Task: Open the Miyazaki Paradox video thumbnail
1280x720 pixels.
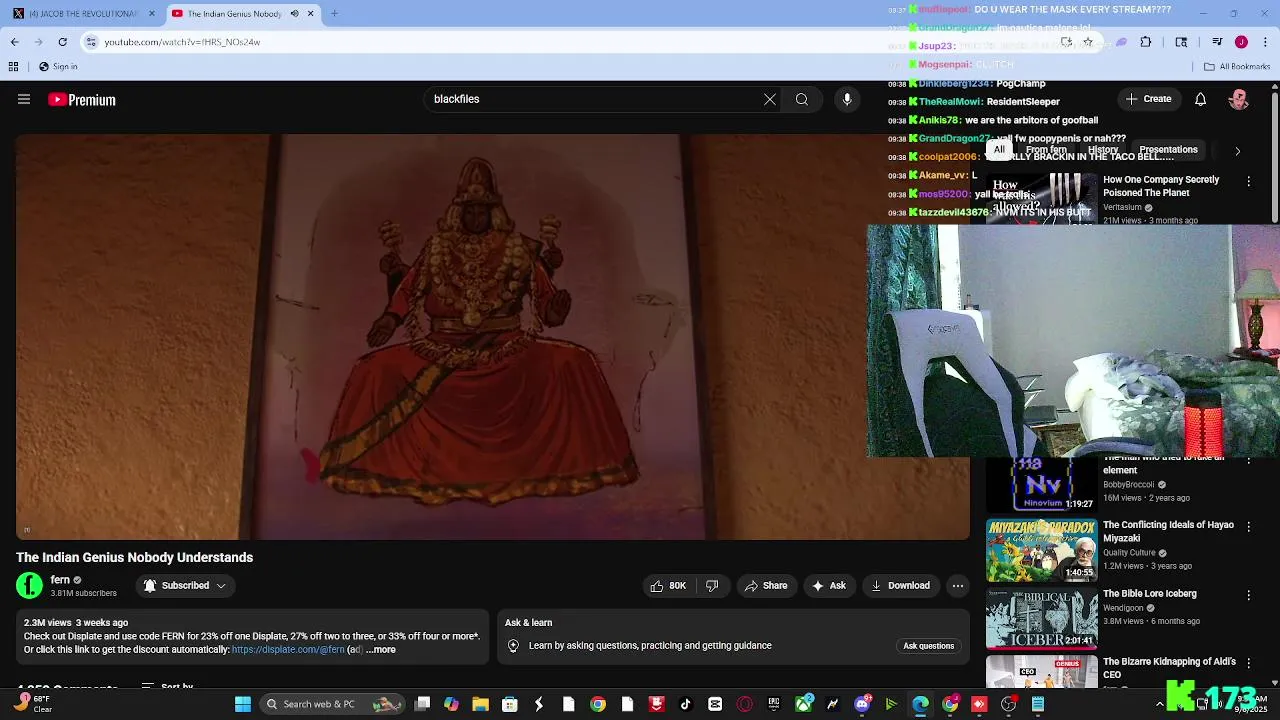Action: pos(1042,550)
